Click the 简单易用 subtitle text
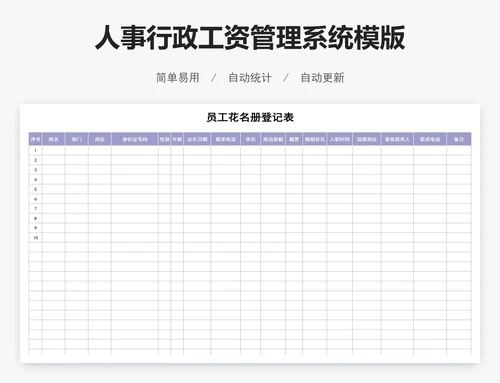Image resolution: width=500 pixels, height=383 pixels. point(178,78)
